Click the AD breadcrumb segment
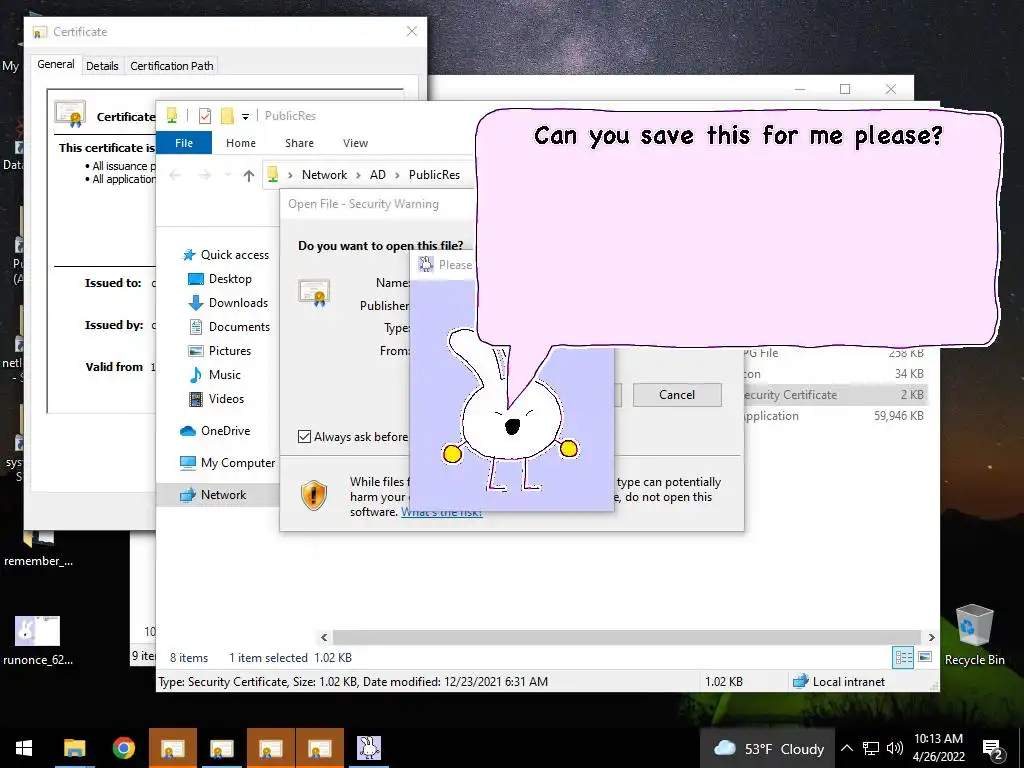This screenshot has height=768, width=1024. pyautogui.click(x=377, y=175)
